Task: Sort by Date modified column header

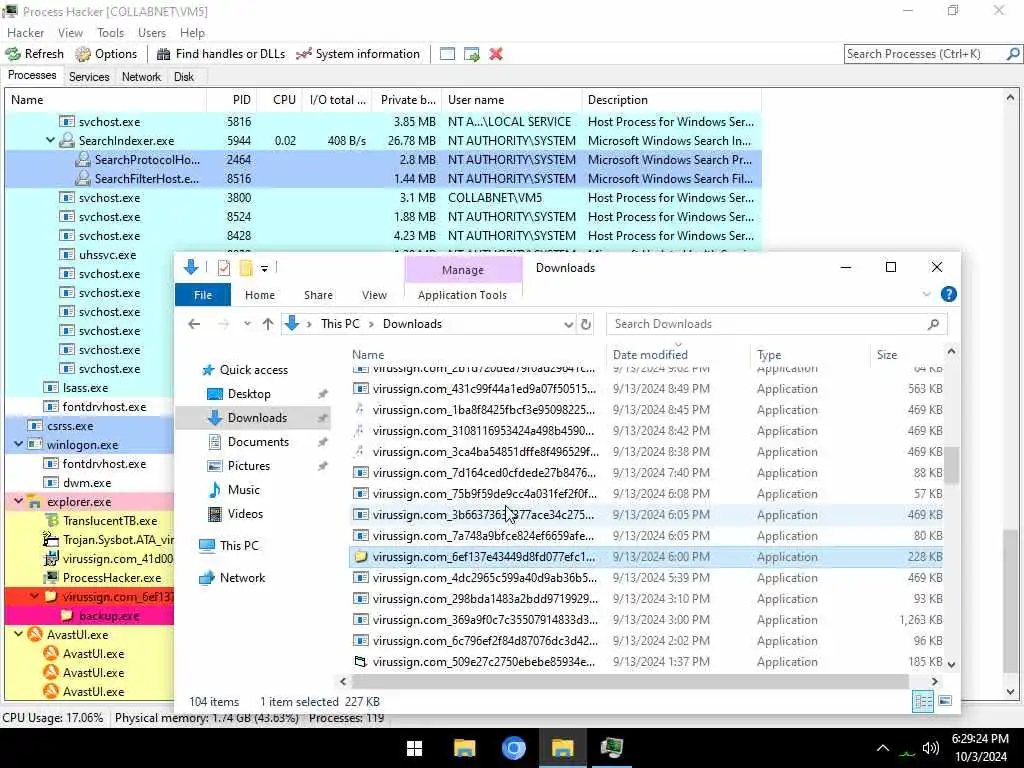Action: 678,355
